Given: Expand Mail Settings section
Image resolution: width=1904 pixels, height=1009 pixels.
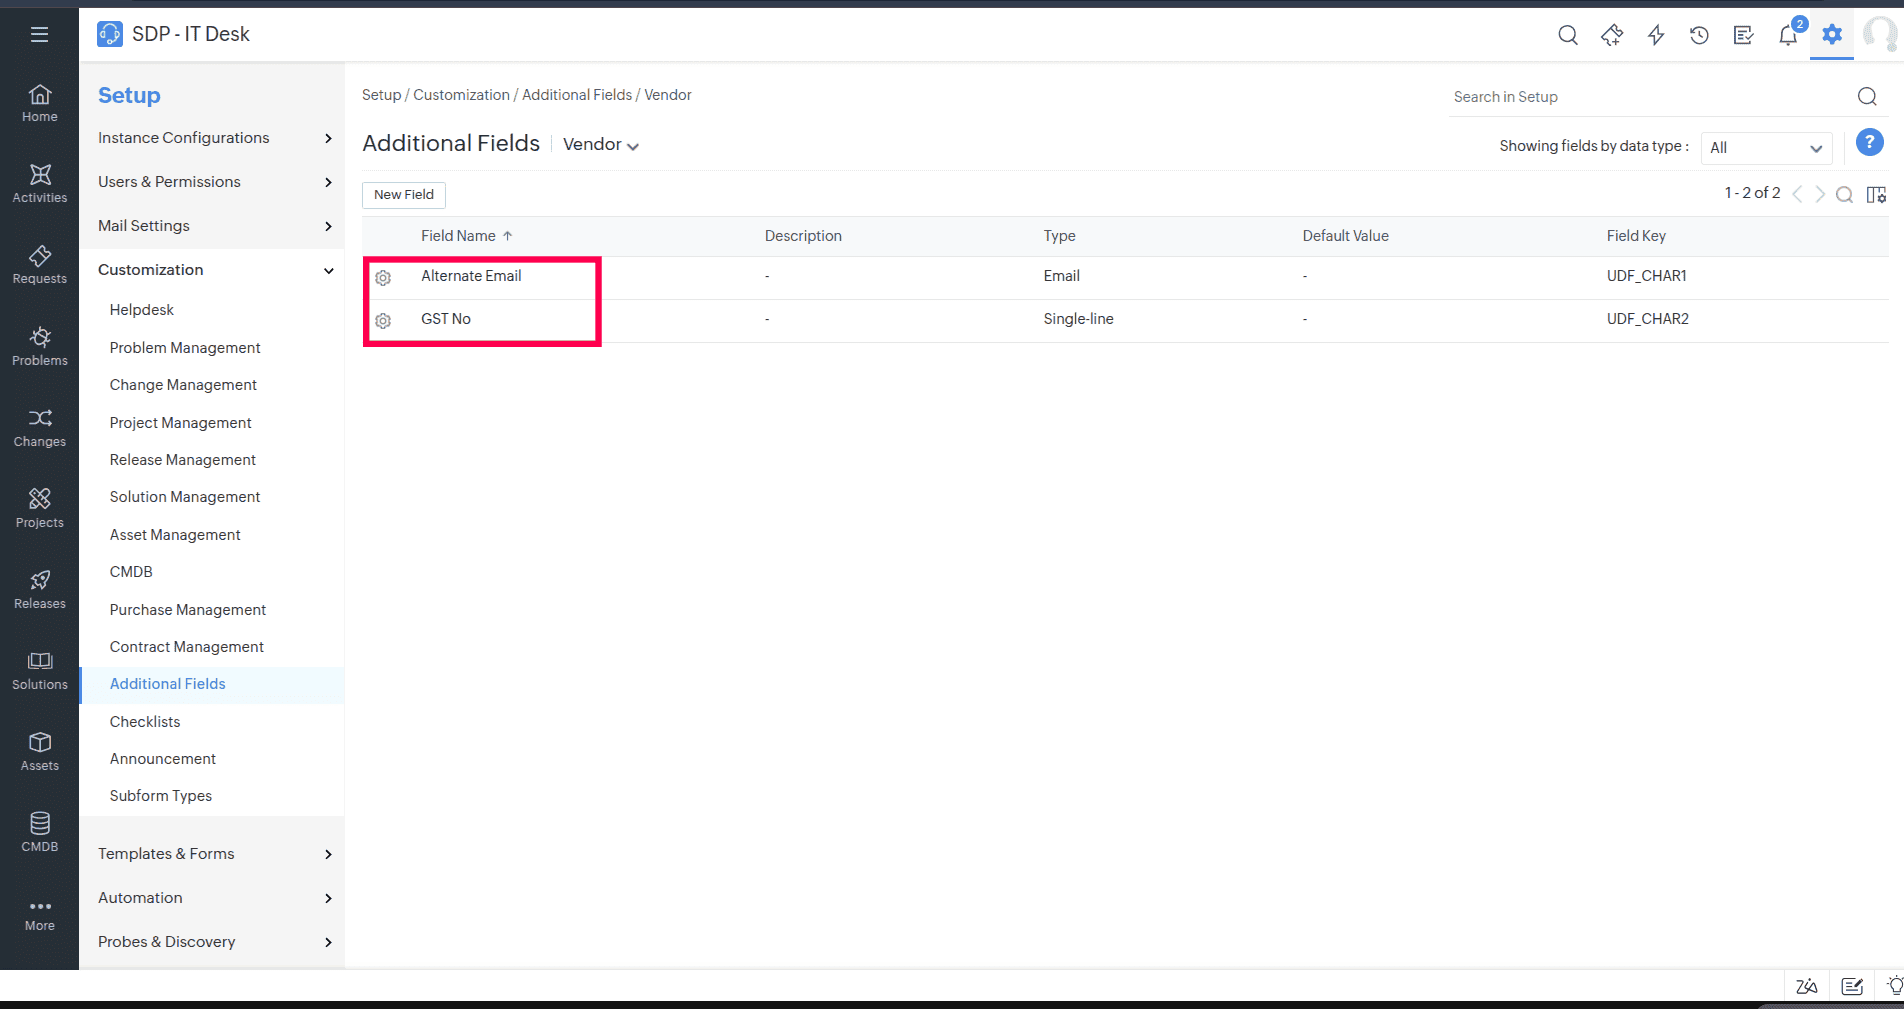Looking at the screenshot, I should click(215, 226).
